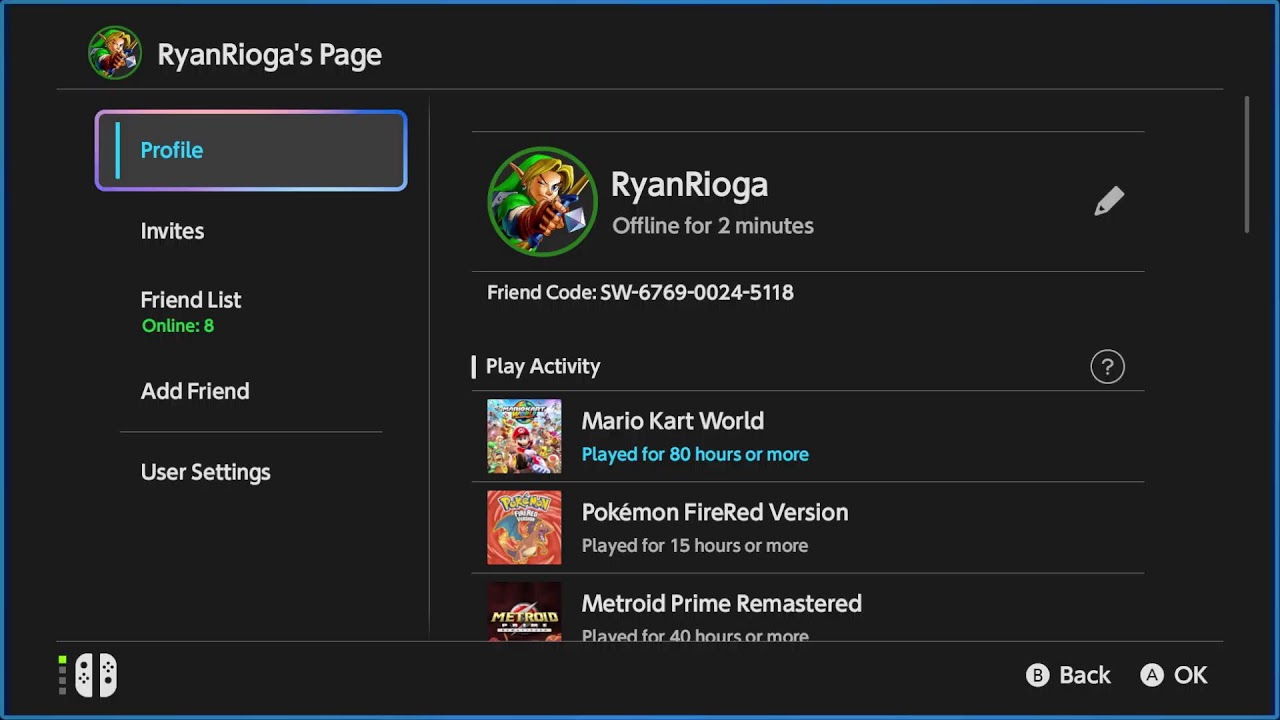Screen dimensions: 1280x720
Task: Select the Metroid Prime Remastered cover thumbnail
Action: coord(524,611)
